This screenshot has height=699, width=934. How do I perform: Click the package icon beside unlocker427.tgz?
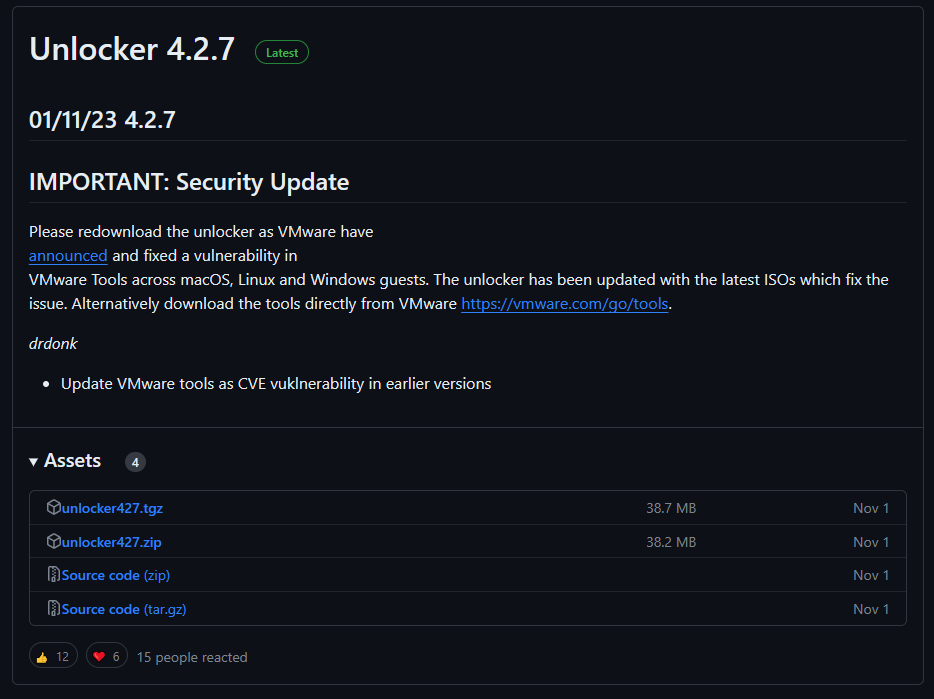[54, 507]
